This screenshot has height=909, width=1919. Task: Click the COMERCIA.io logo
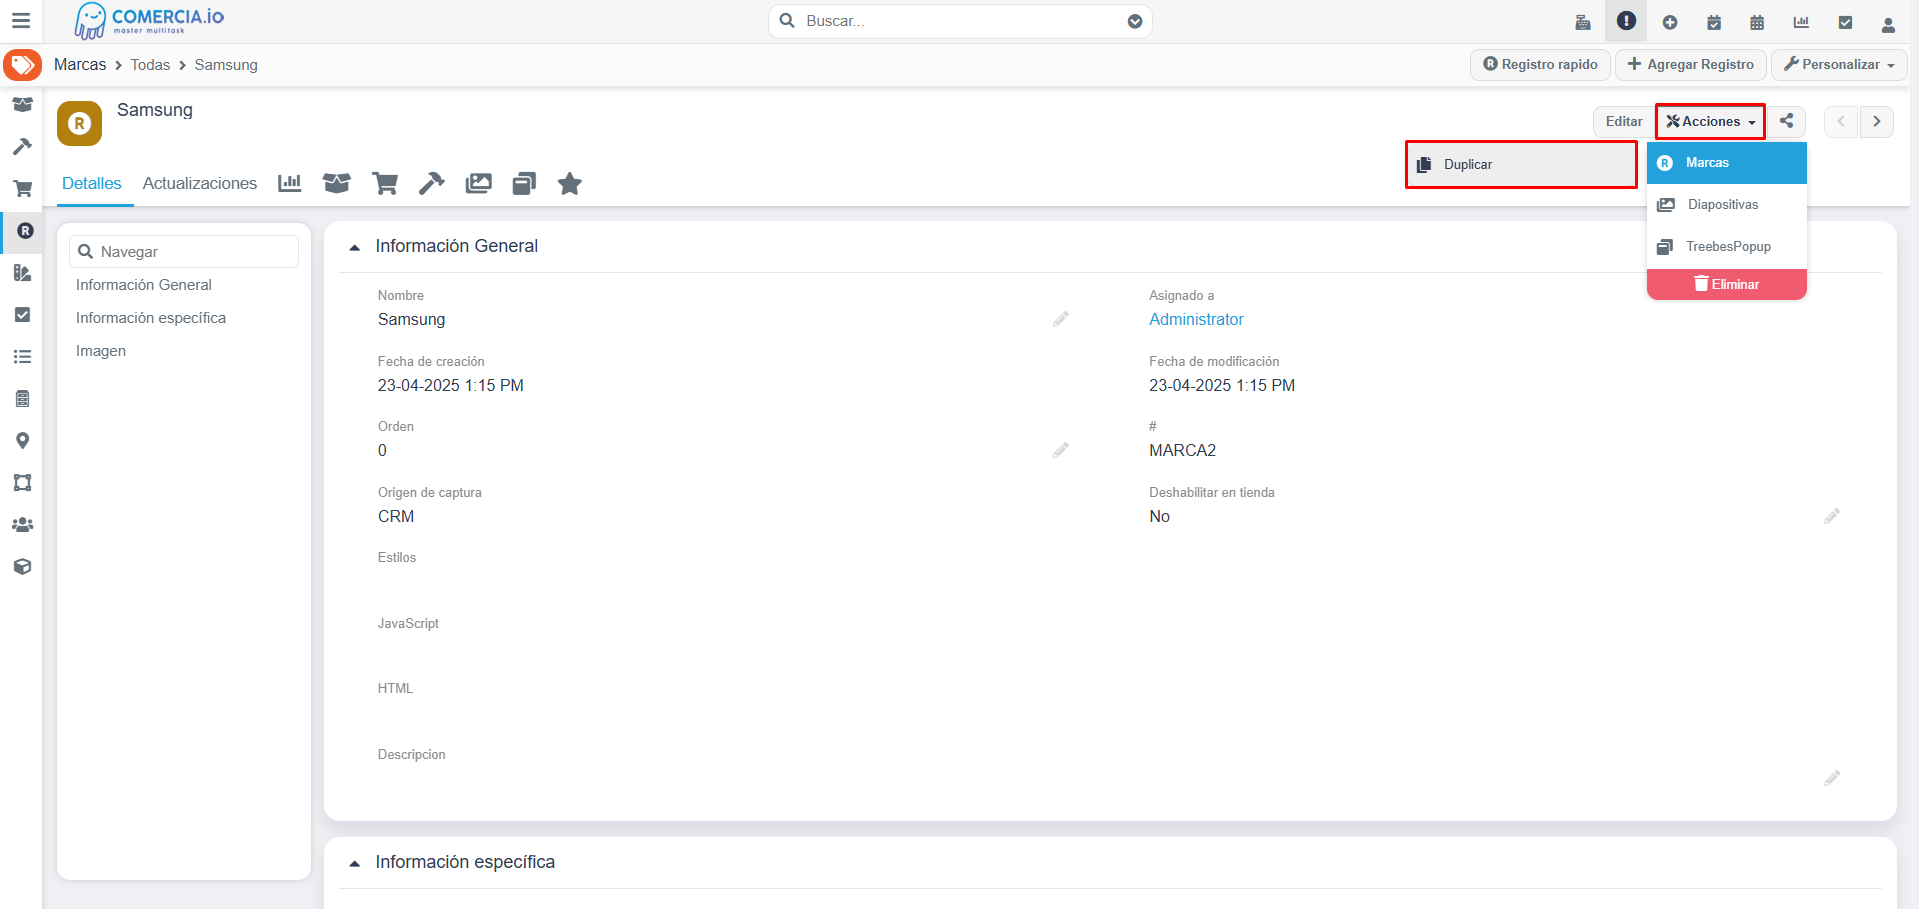pyautogui.click(x=150, y=20)
